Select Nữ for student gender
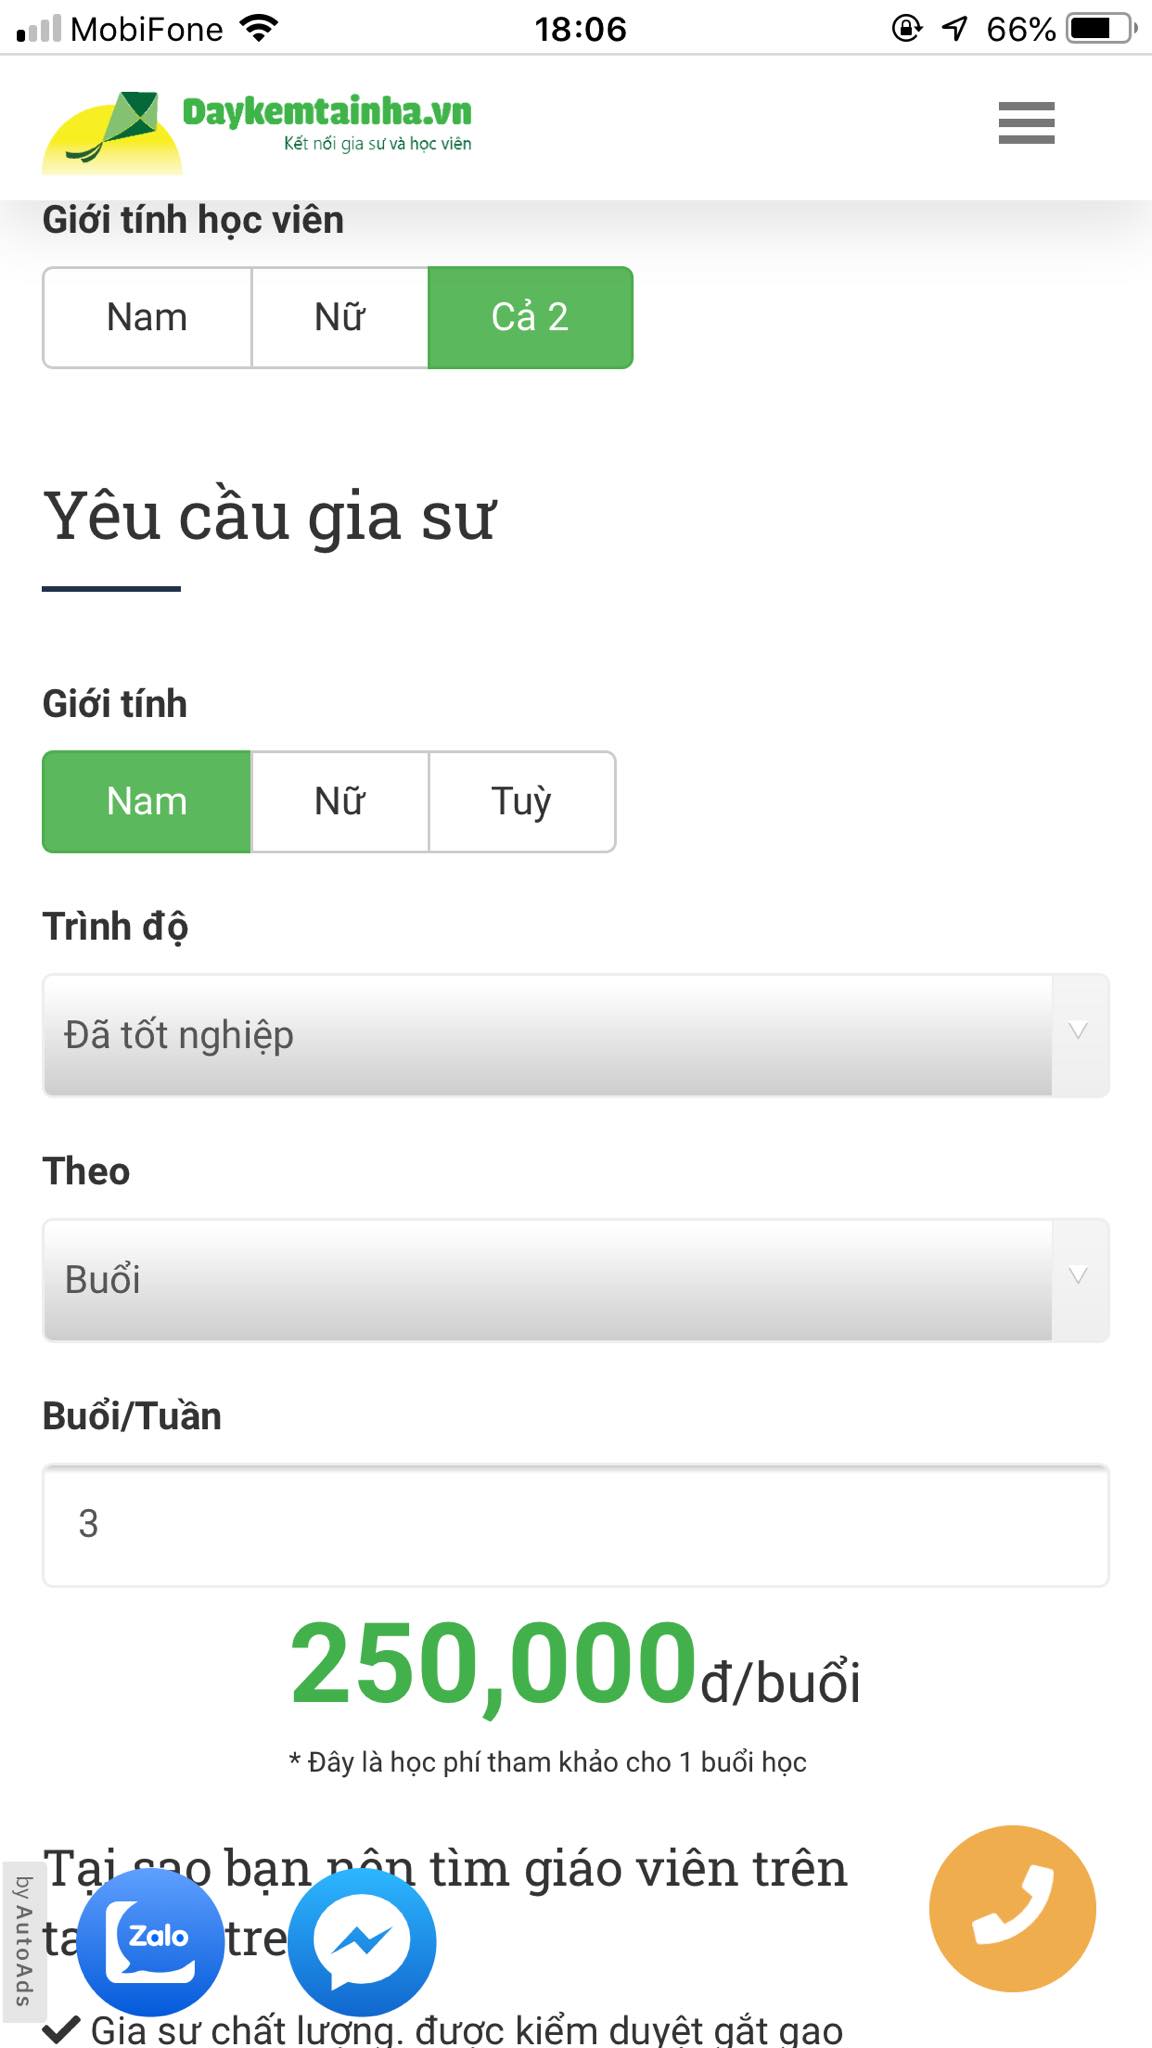This screenshot has height=2048, width=1152. point(340,317)
